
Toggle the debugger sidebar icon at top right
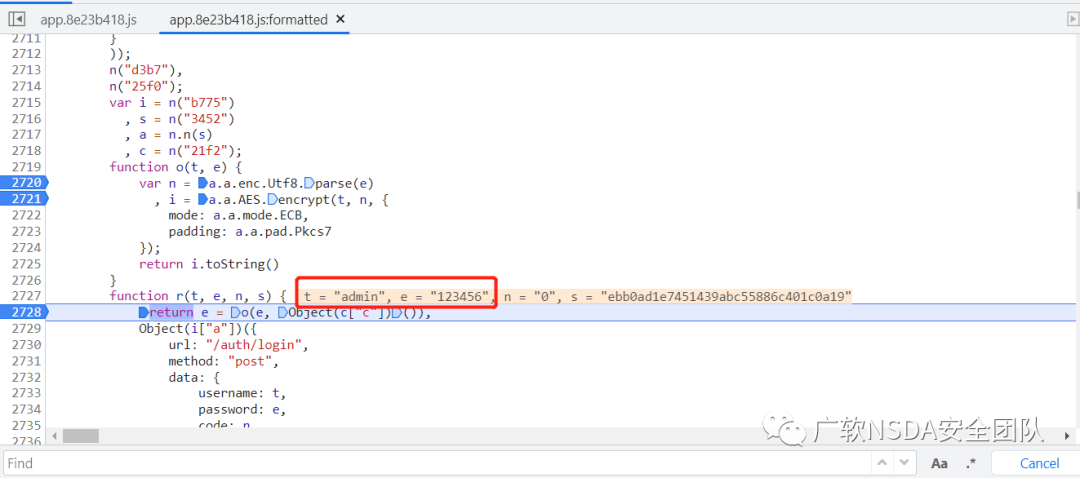pos(1071,19)
